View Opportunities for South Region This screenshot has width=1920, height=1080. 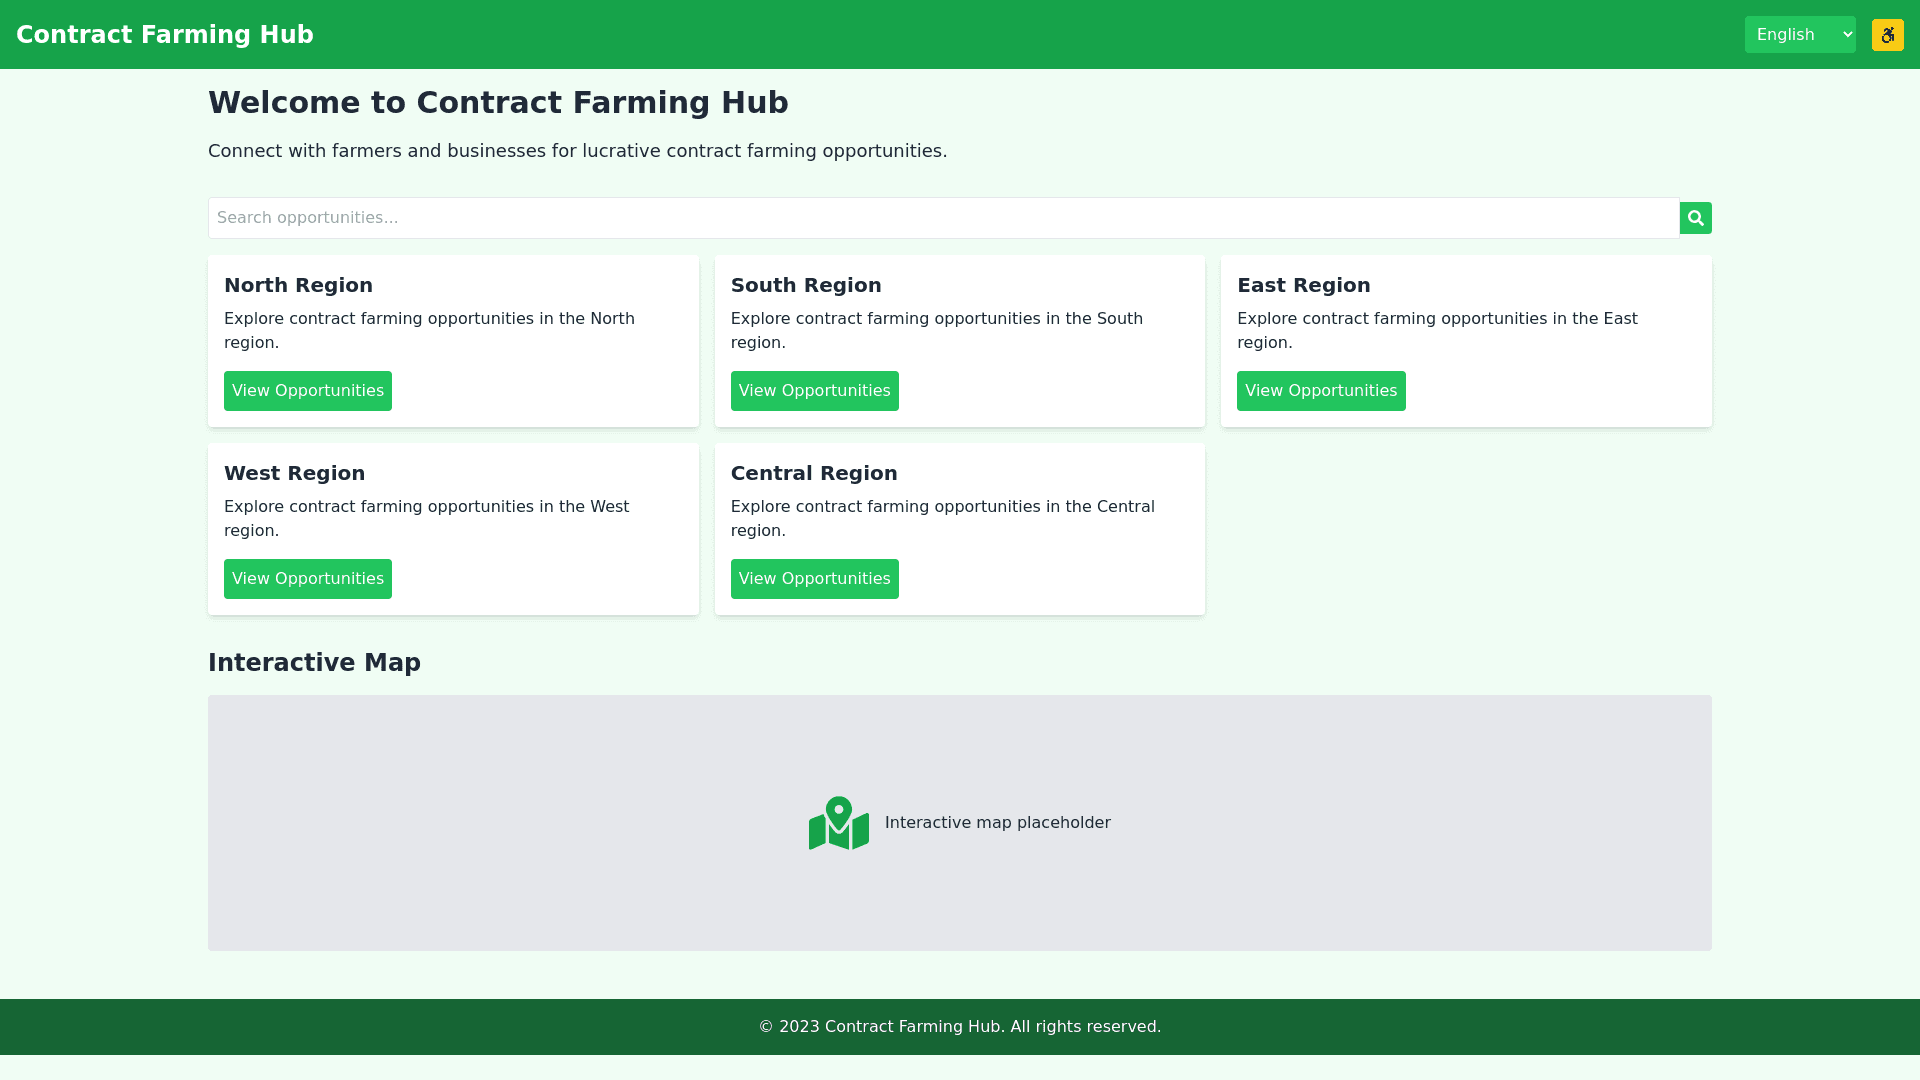814,391
